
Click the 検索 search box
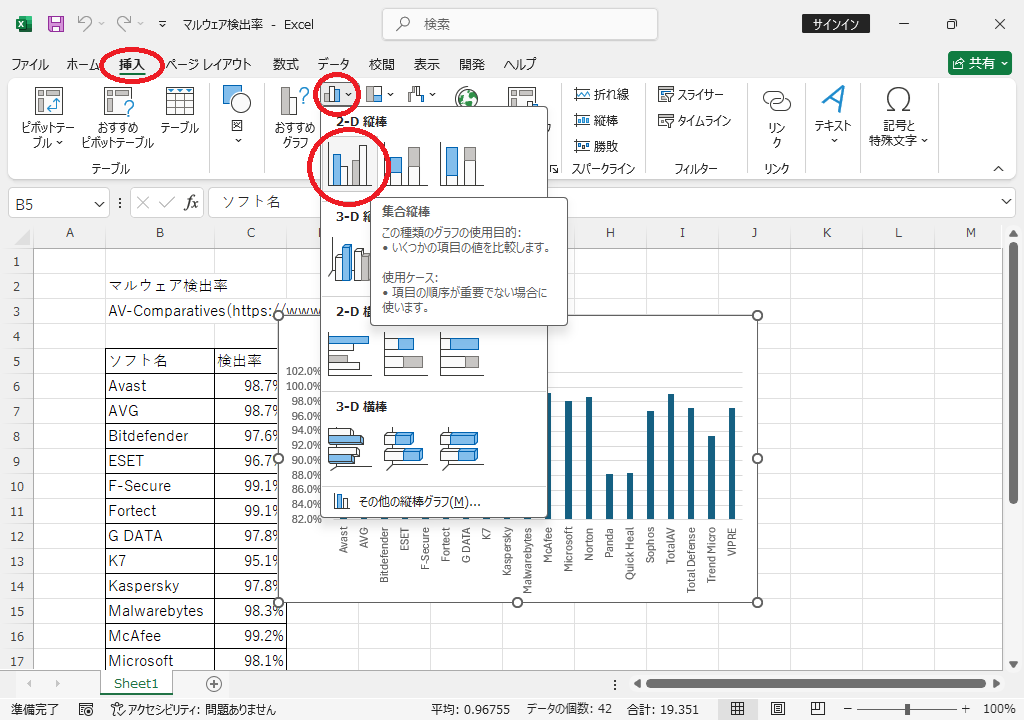[x=520, y=24]
